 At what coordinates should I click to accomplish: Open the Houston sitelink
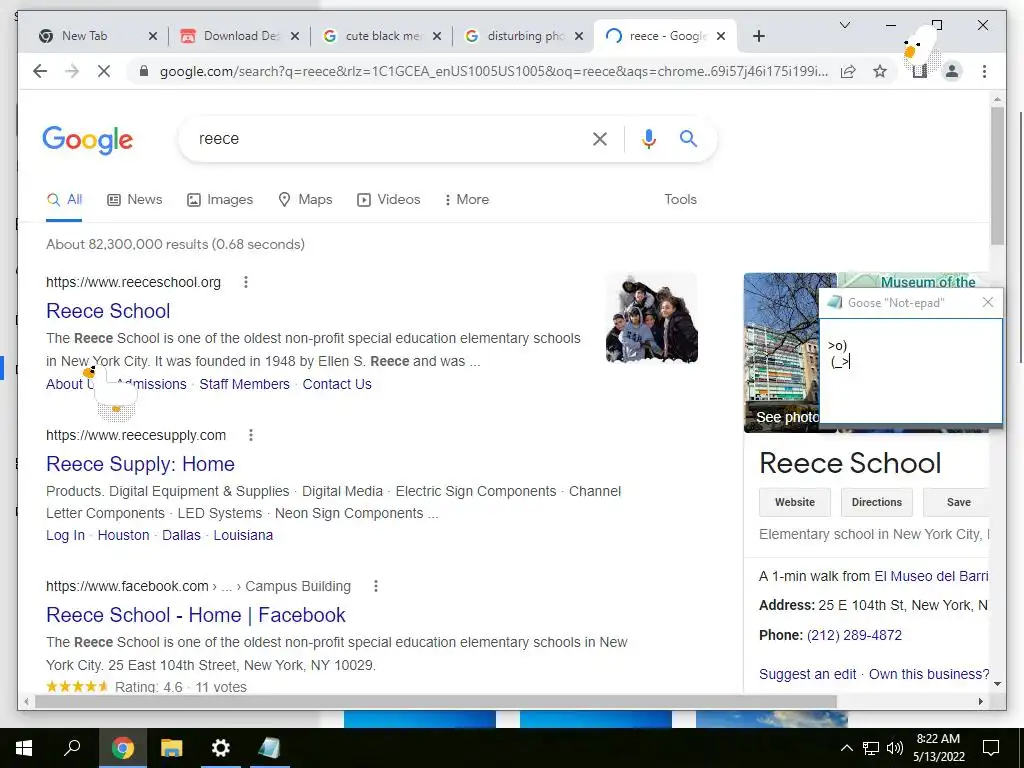(123, 535)
